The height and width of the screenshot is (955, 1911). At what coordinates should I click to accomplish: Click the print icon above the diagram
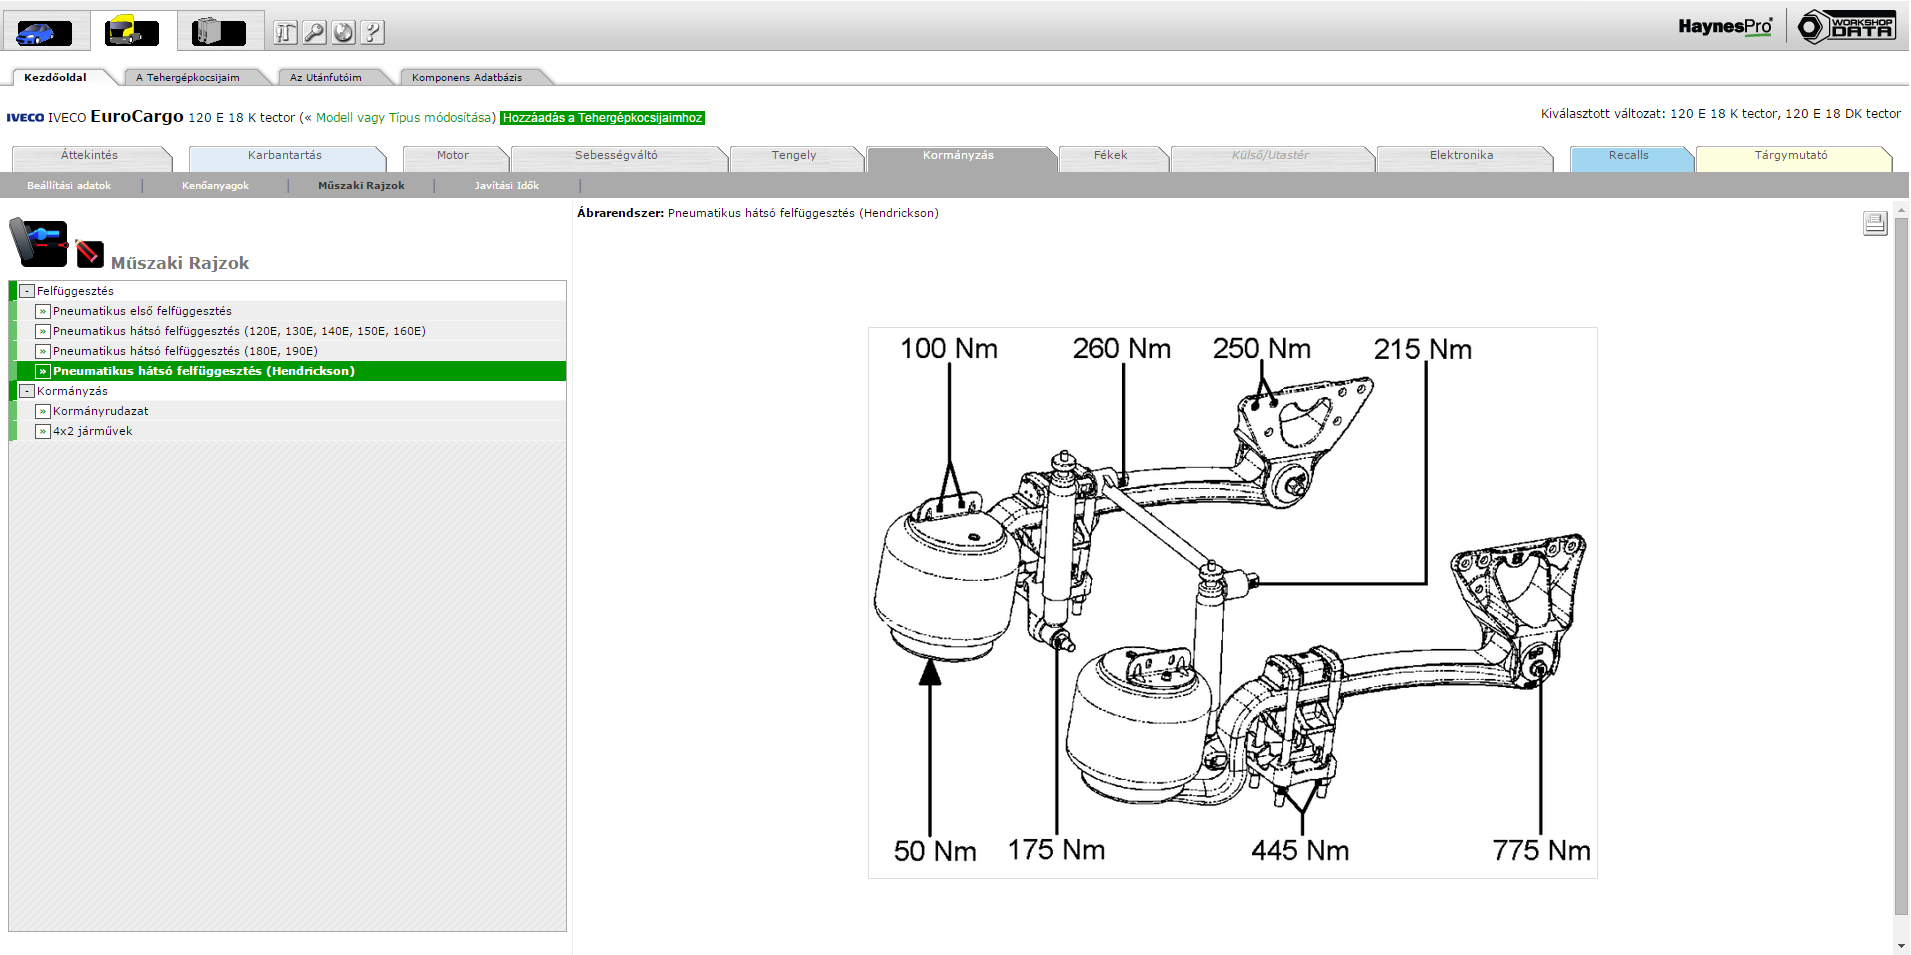coord(1874,224)
